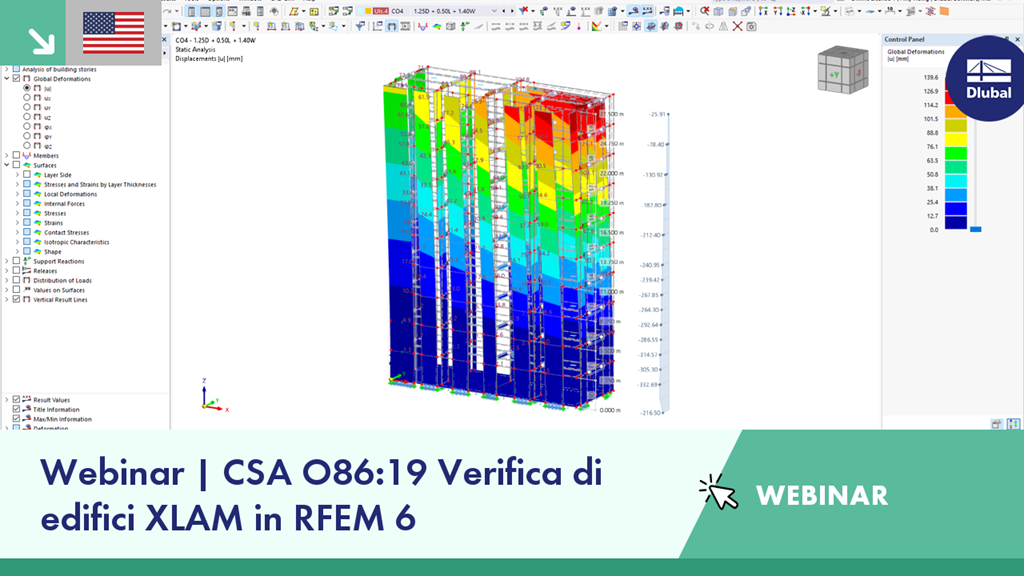Expand the Analysis of building stories node
Image resolution: width=1024 pixels, height=576 pixels.
click(x=7, y=69)
